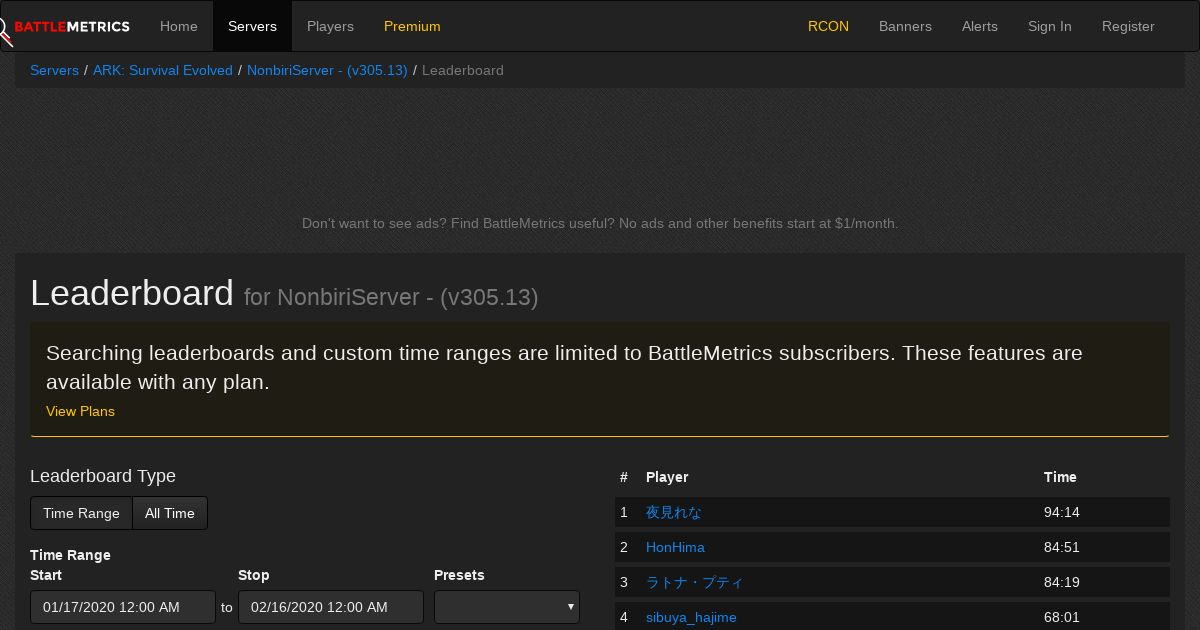
Task: Click the BattleMetrics logo
Action: [x=65, y=27]
